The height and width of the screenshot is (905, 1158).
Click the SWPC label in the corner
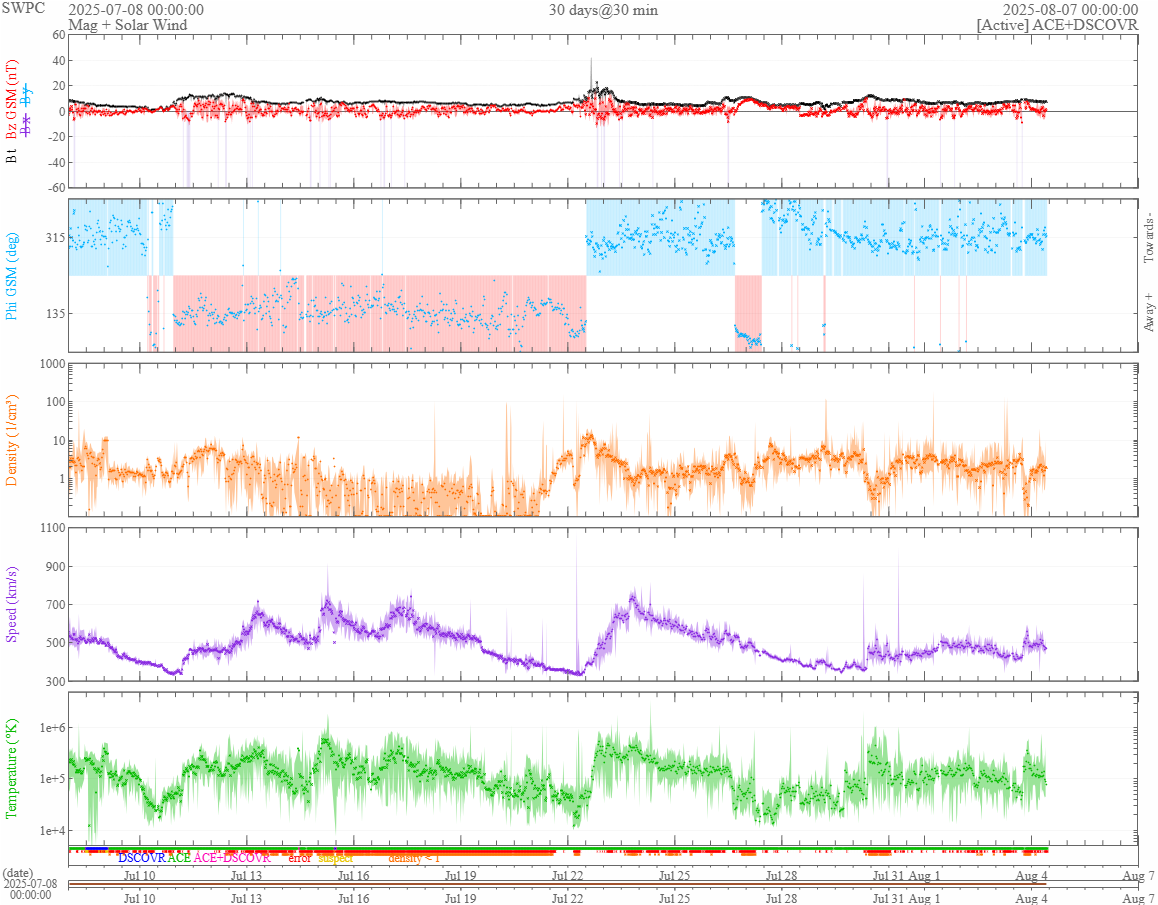coord(23,8)
